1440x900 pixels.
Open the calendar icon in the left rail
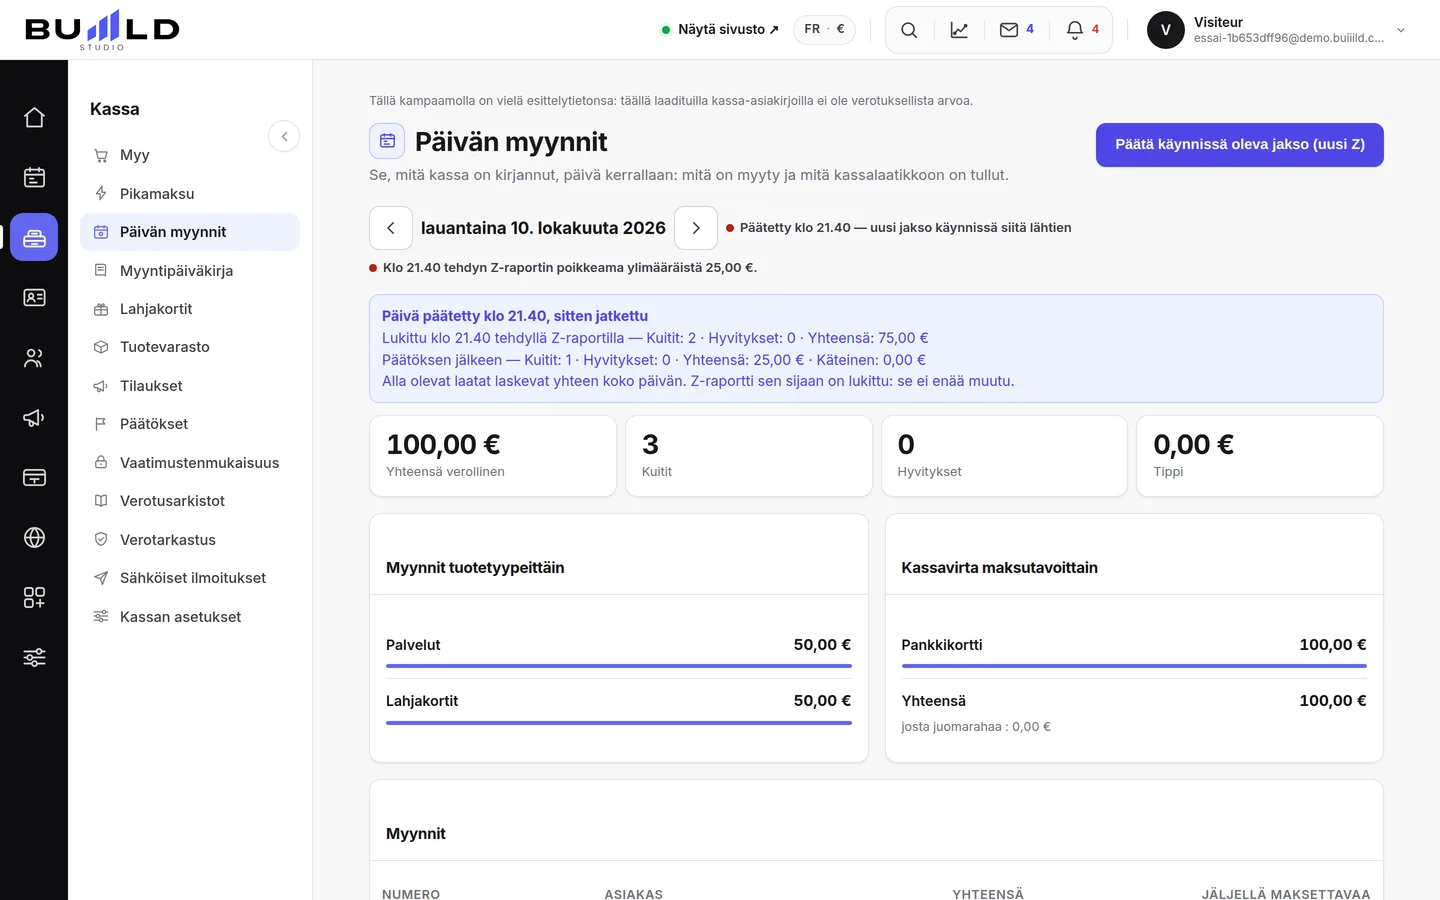click(34, 177)
